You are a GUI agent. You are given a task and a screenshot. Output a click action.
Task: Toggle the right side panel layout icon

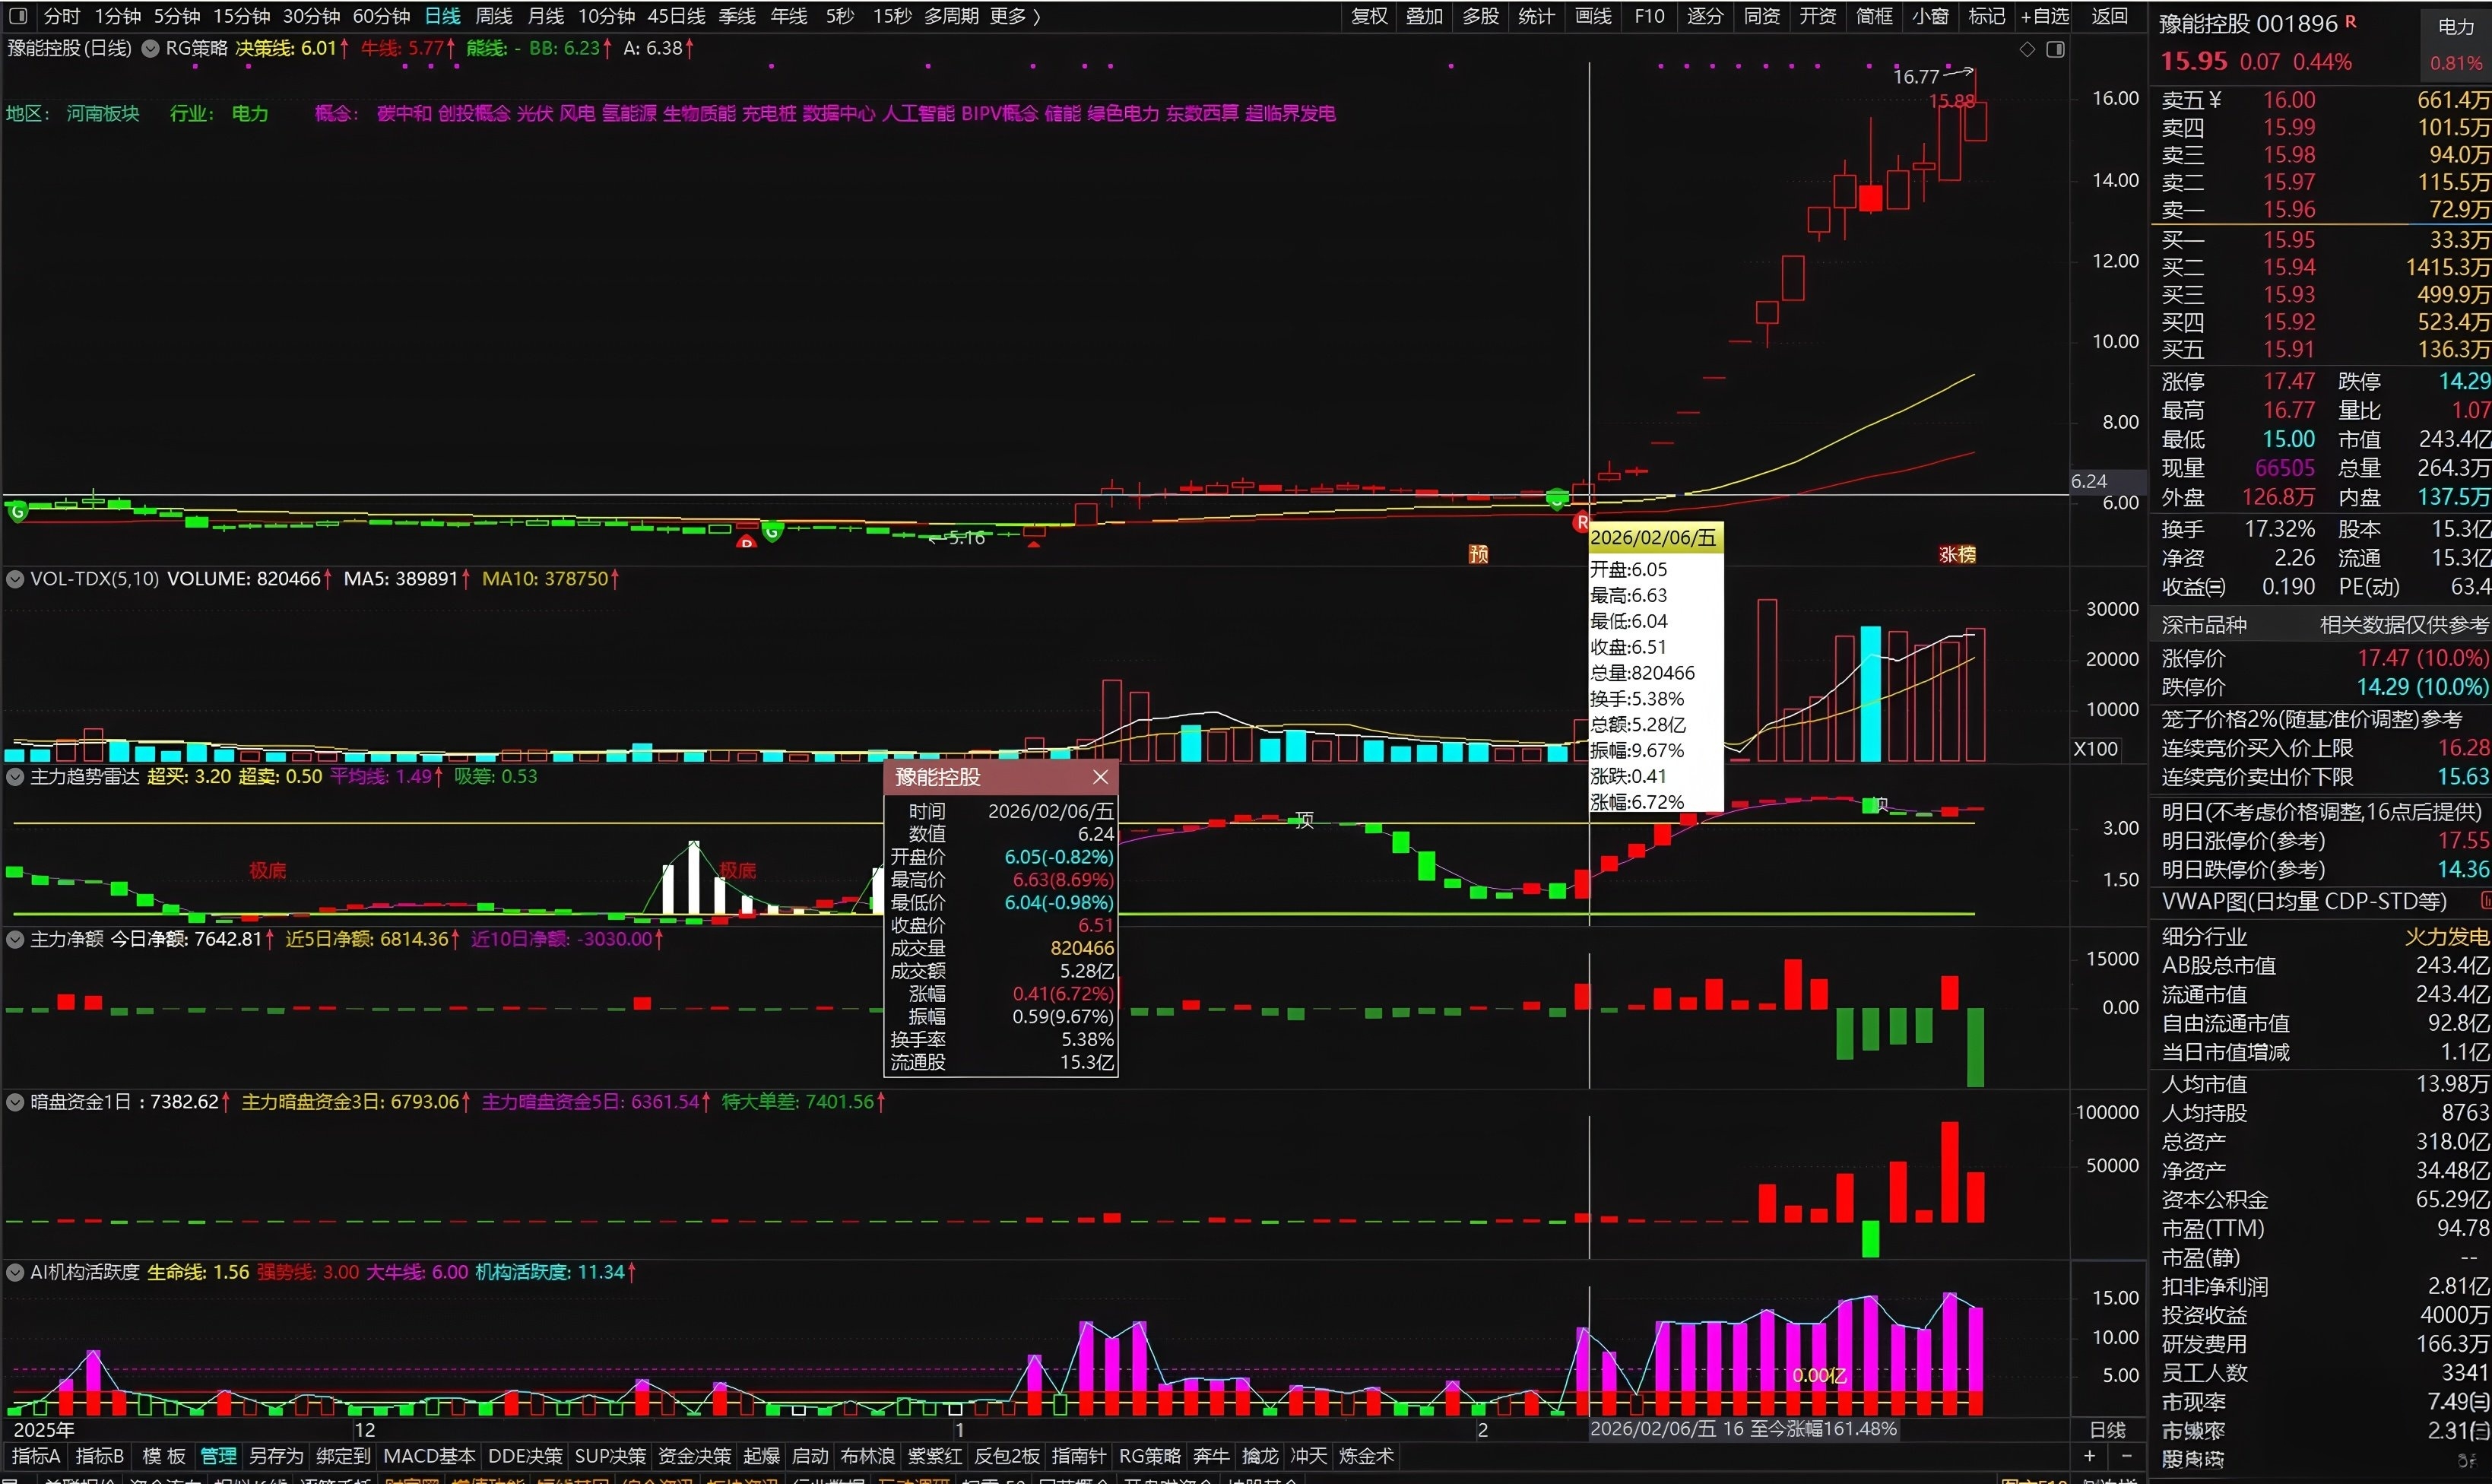2055,49
